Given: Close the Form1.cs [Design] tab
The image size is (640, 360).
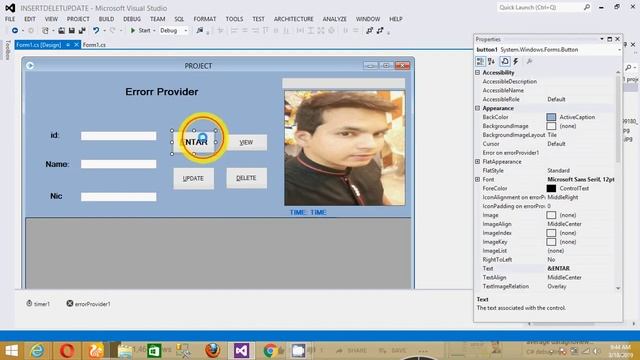Looking at the screenshot, I should tap(76, 45).
